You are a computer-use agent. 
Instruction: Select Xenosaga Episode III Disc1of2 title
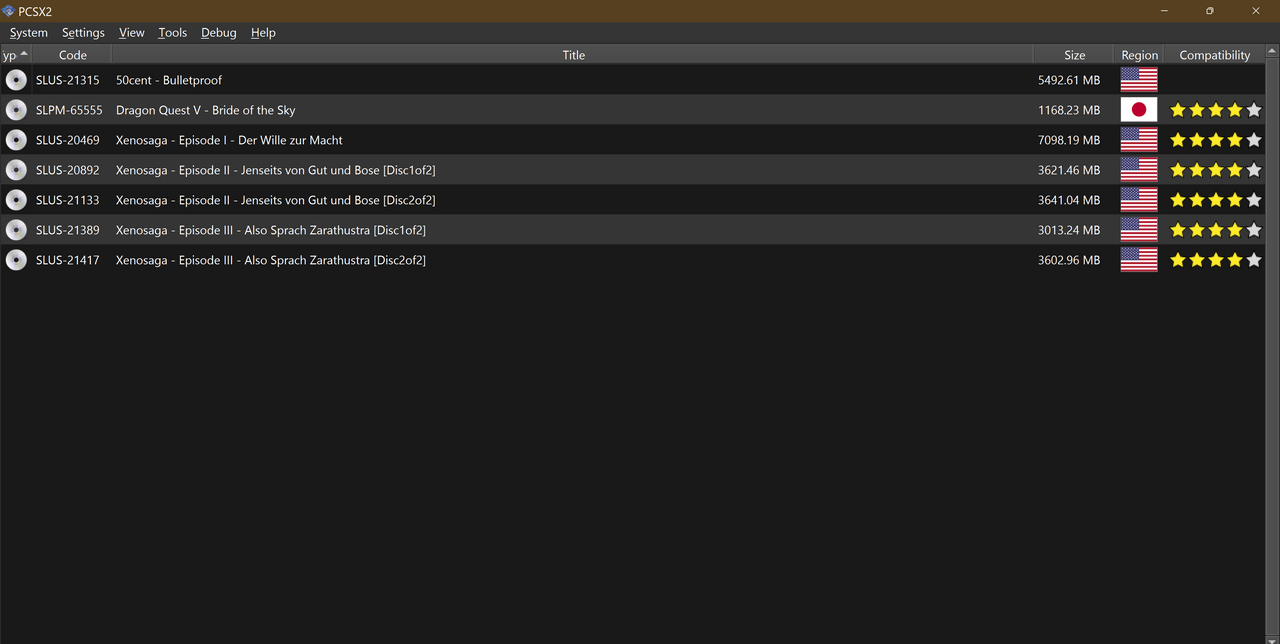pyautogui.click(x=271, y=230)
